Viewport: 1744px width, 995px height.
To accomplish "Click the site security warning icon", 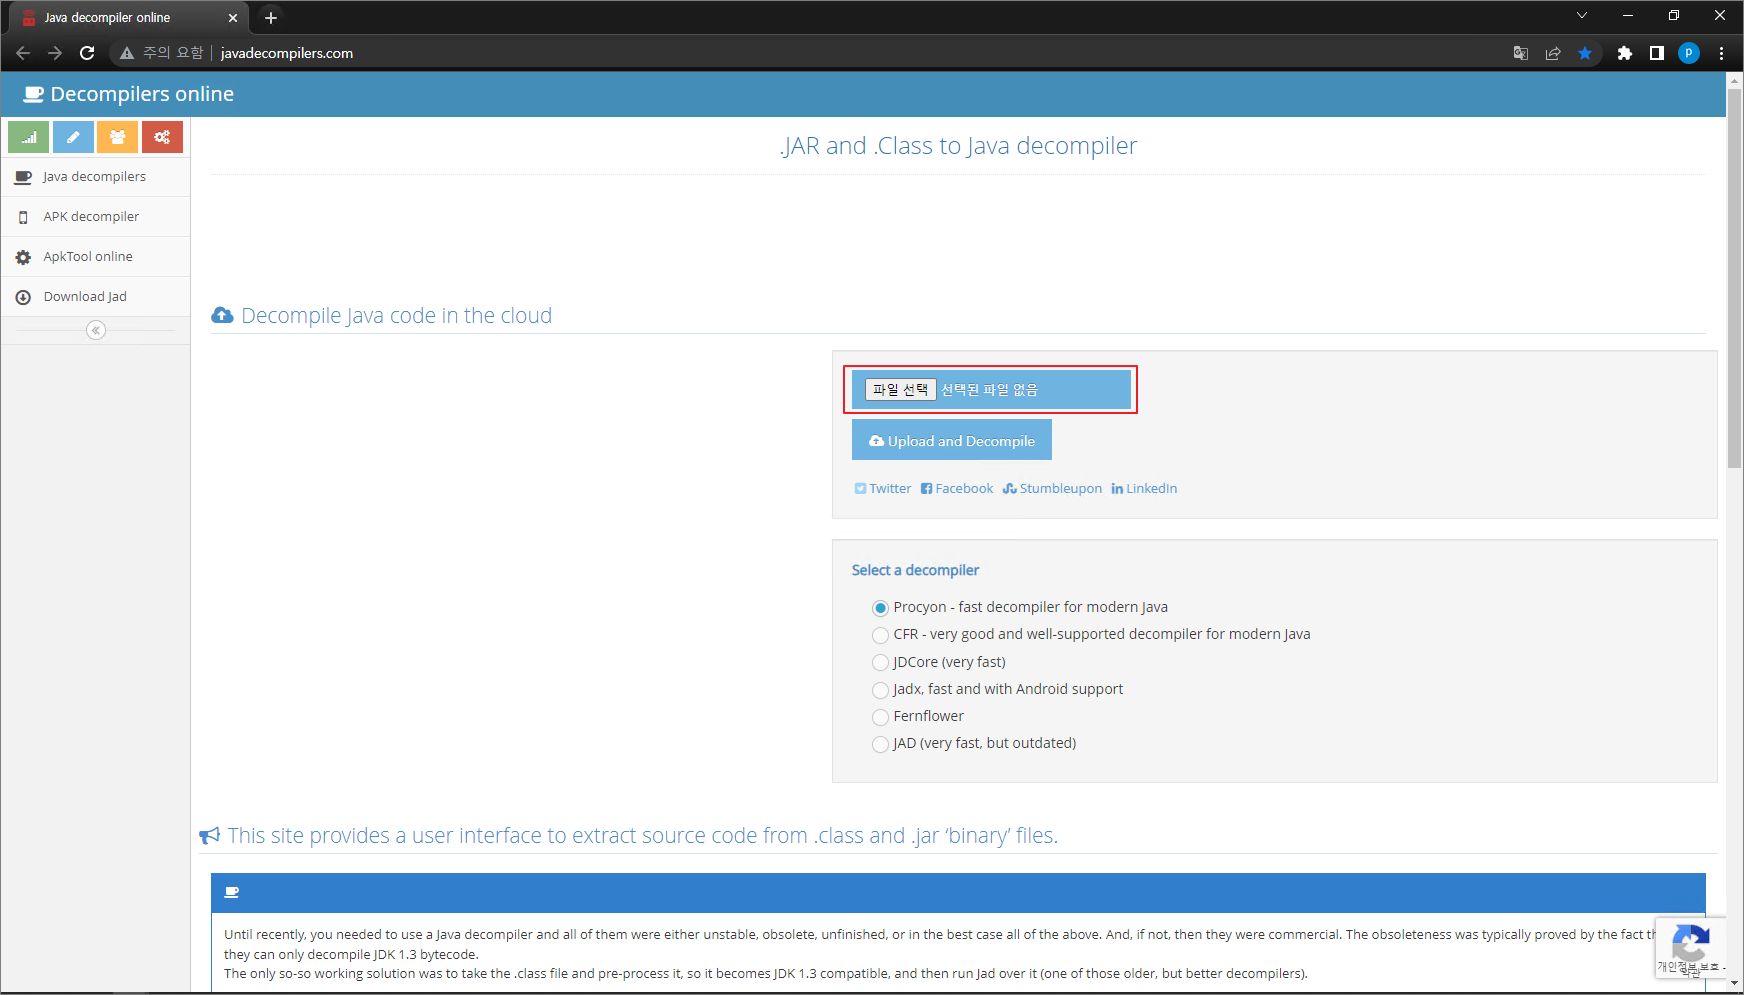I will (x=127, y=53).
